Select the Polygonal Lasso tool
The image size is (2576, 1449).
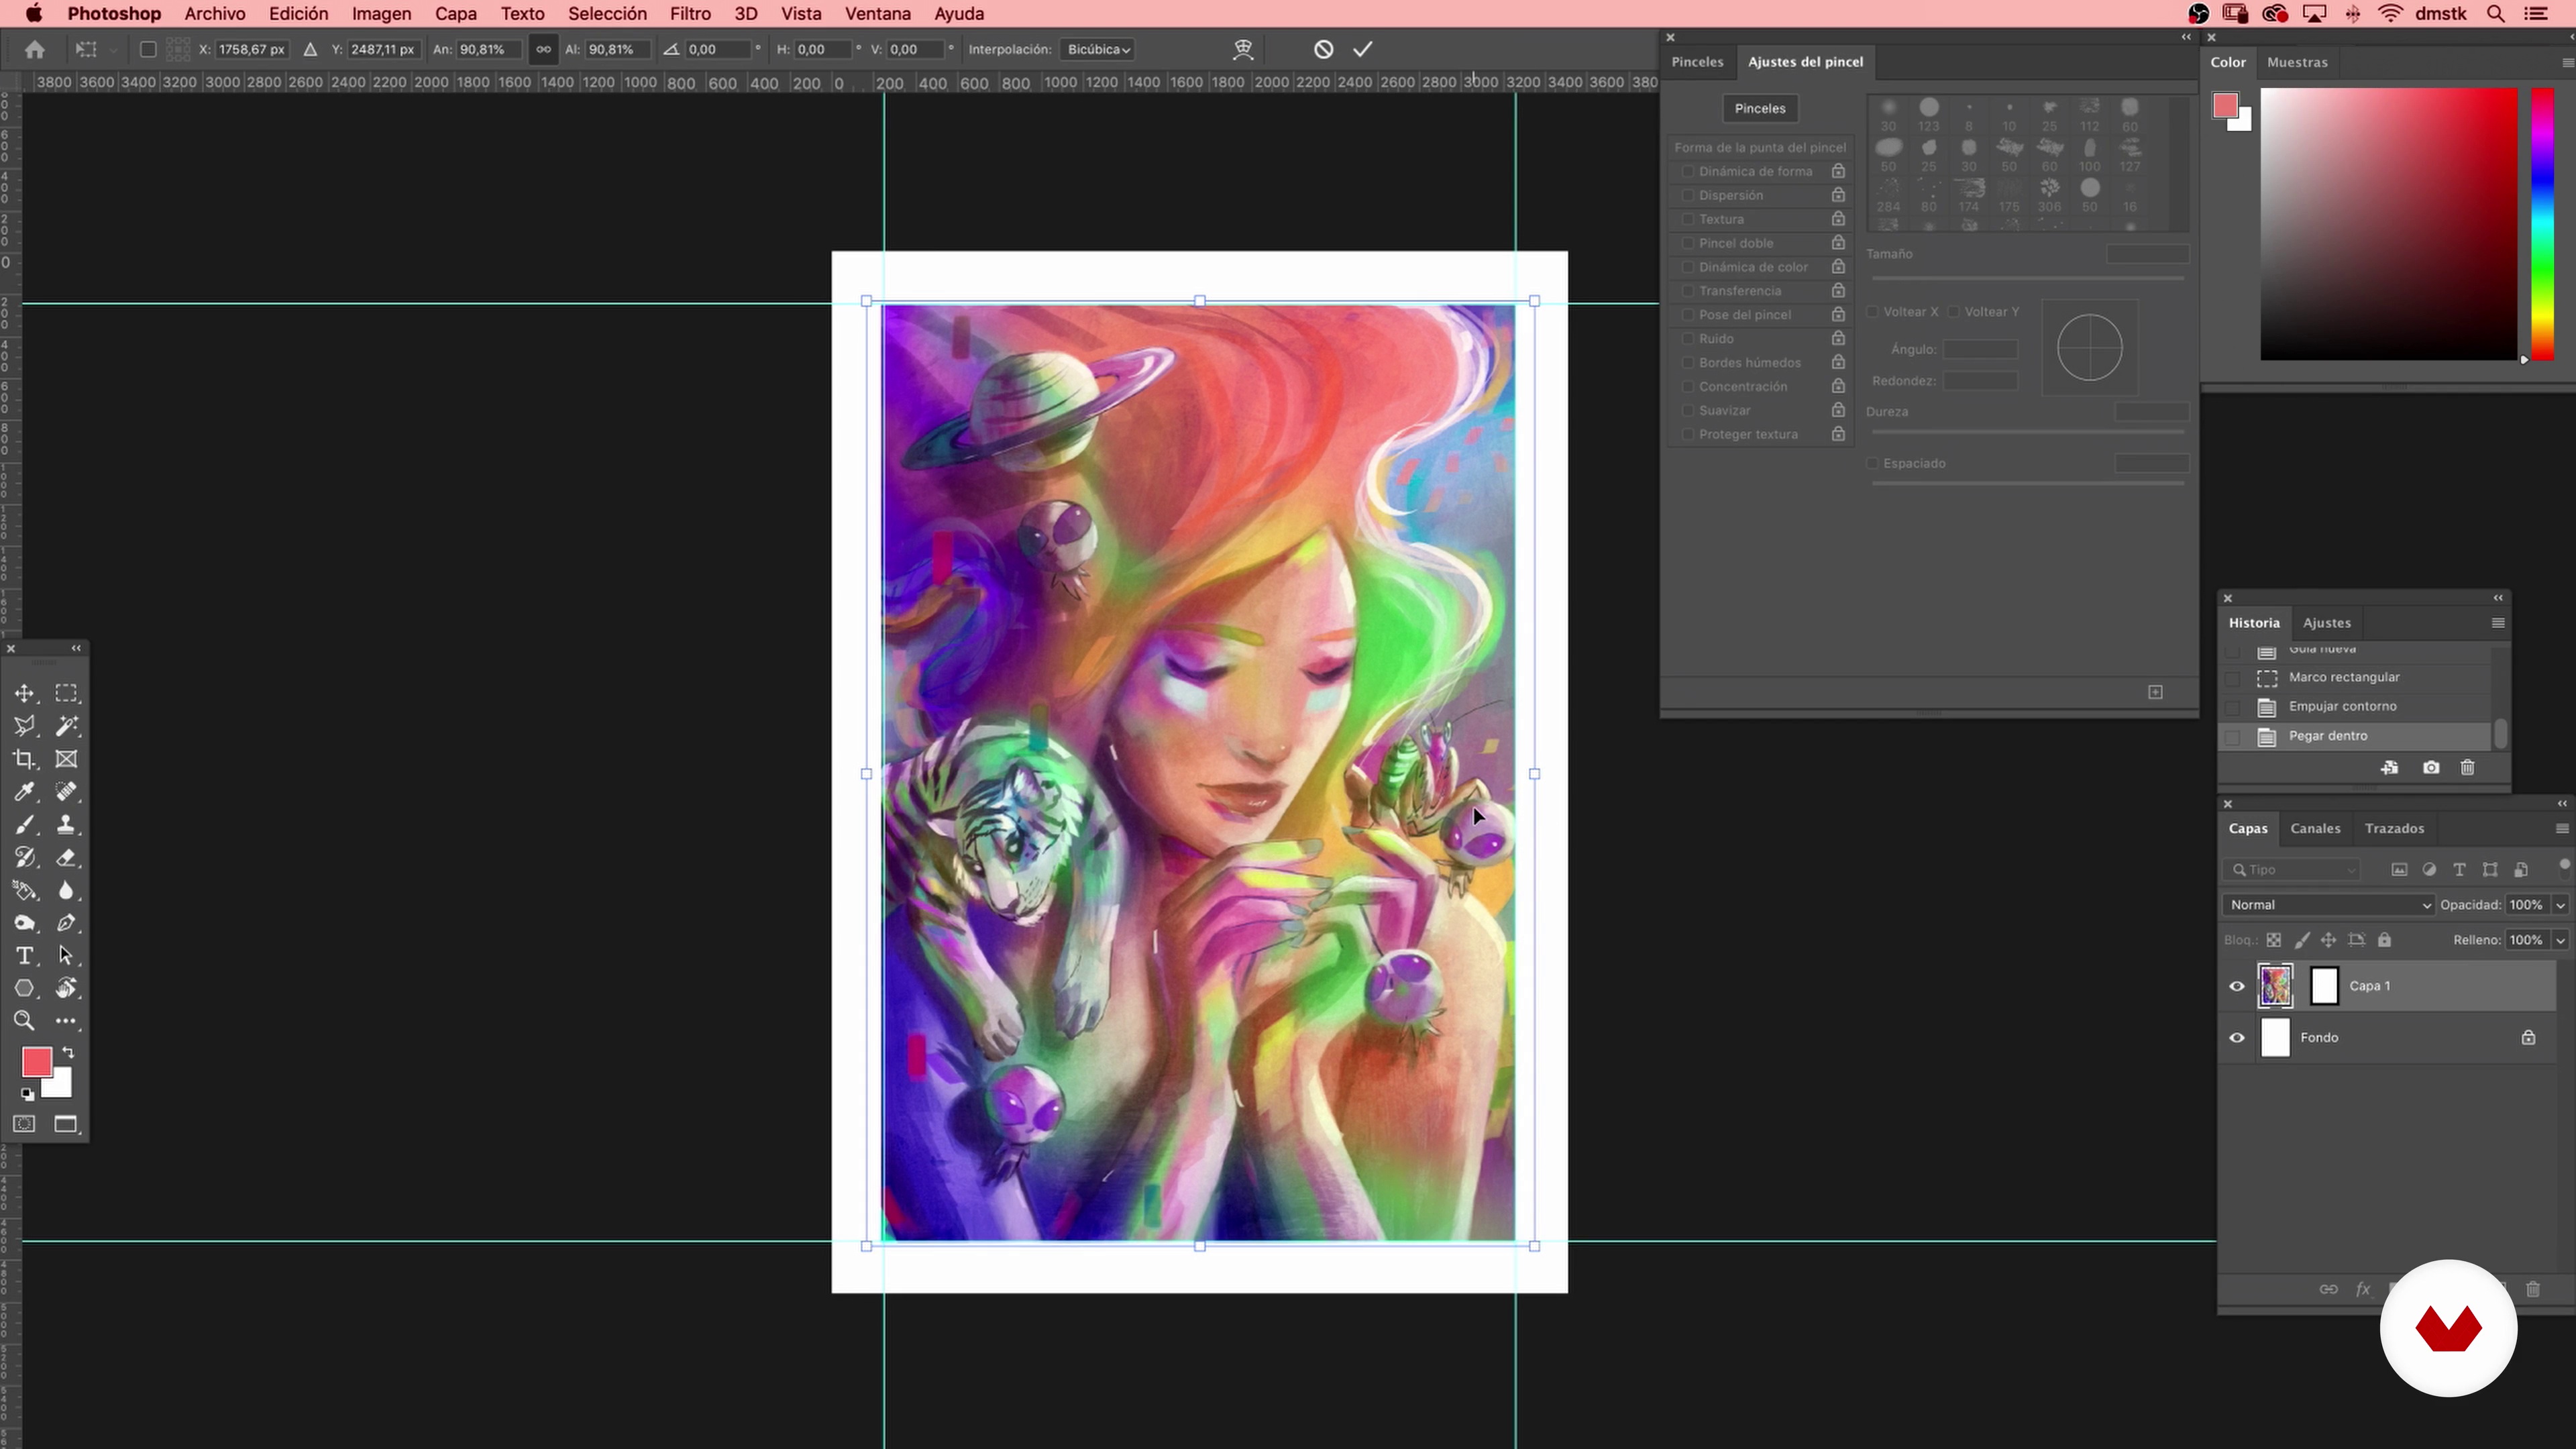click(24, 726)
